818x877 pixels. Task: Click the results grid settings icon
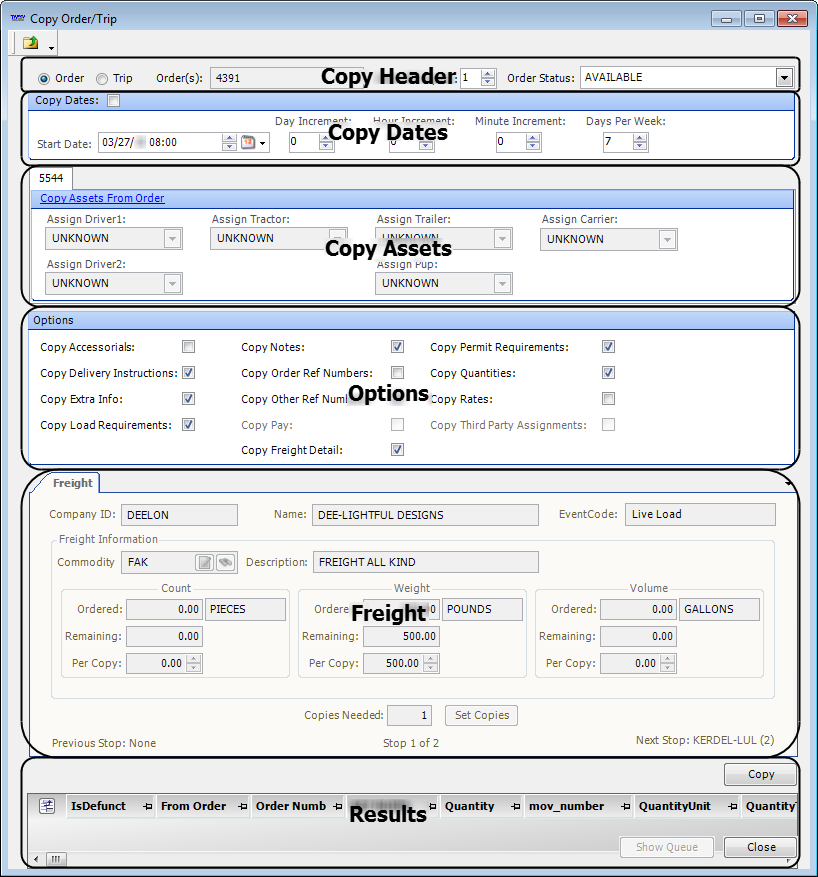47,807
